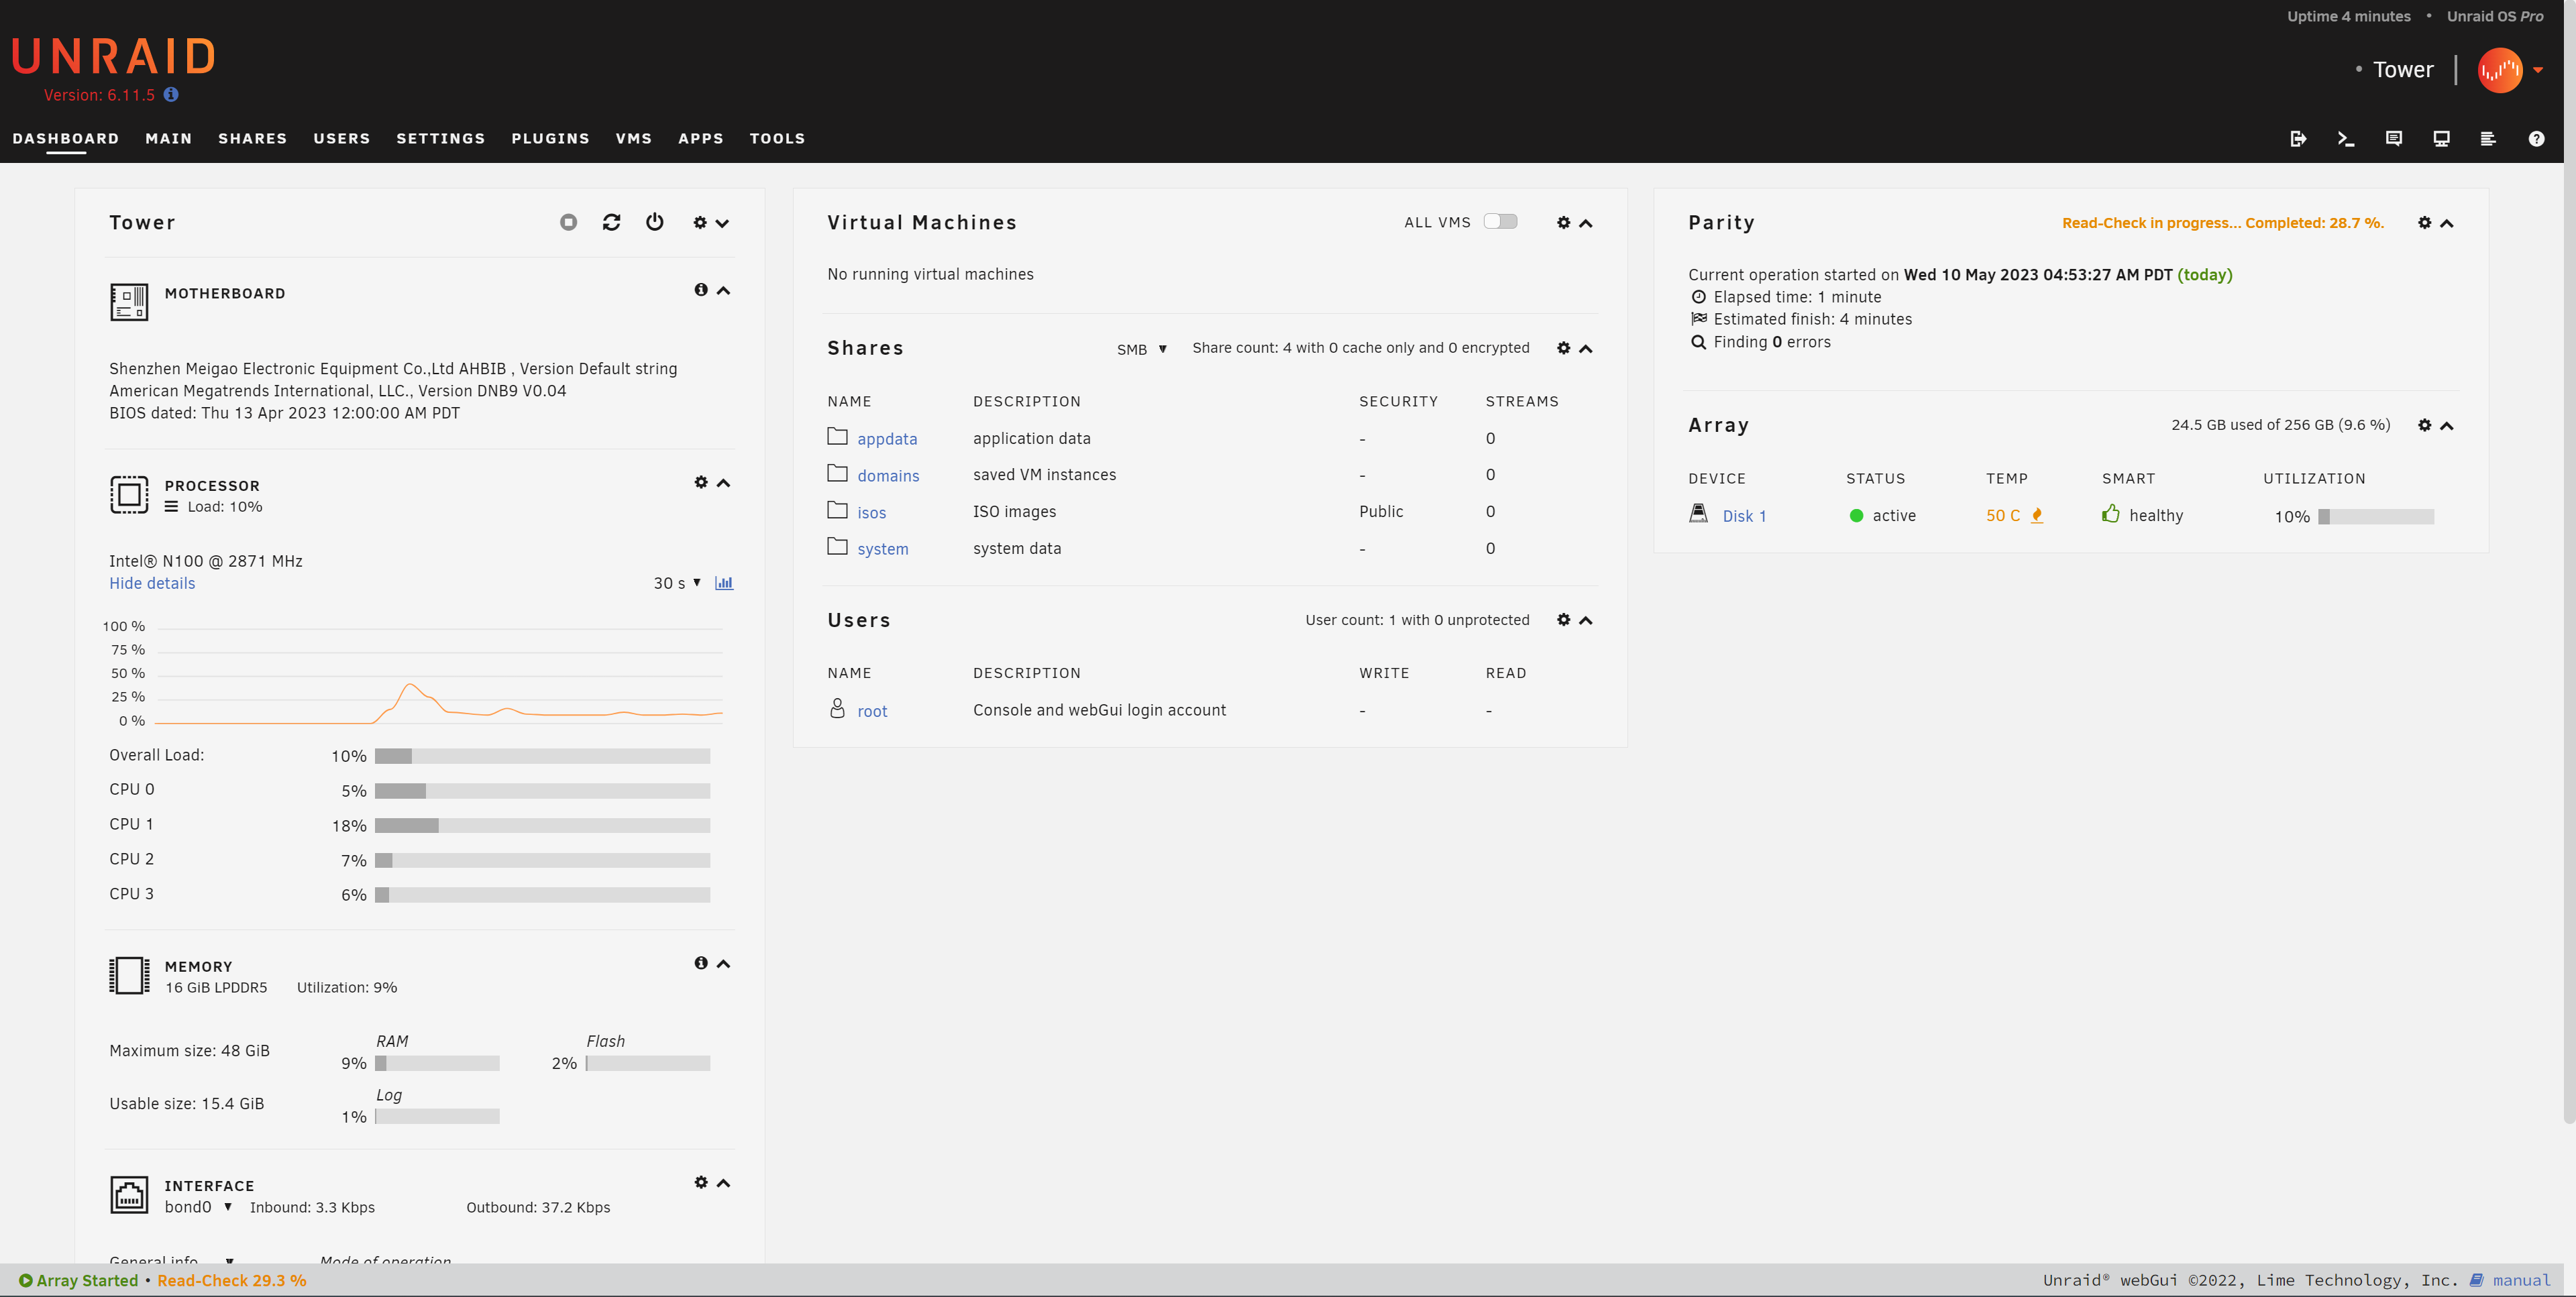
Task: Click the logout icon in top toolbar
Action: [x=2298, y=139]
